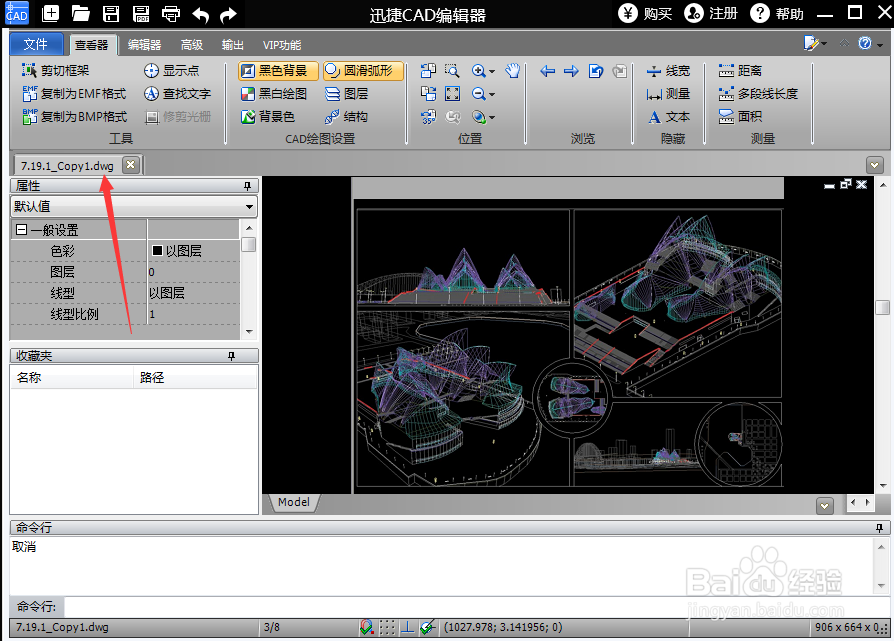Click the 名称 column header
The width and height of the screenshot is (894, 641).
[x=72, y=378]
